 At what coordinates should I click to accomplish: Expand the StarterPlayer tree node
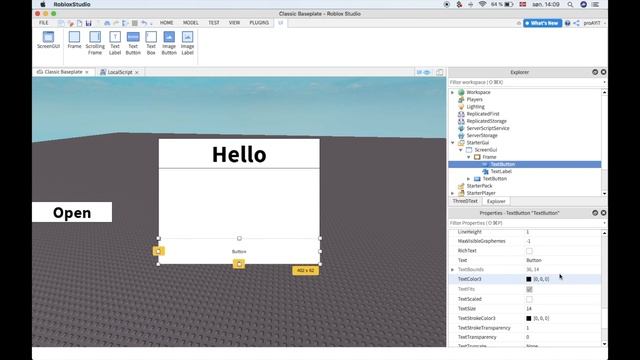[x=452, y=193]
